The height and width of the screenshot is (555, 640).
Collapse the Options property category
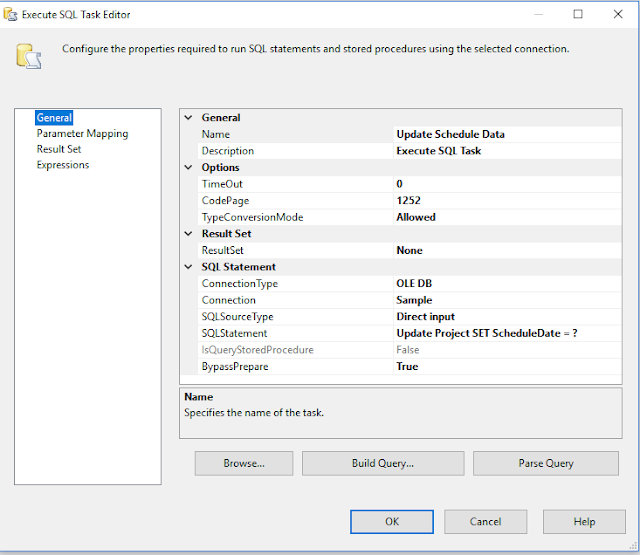pos(189,168)
